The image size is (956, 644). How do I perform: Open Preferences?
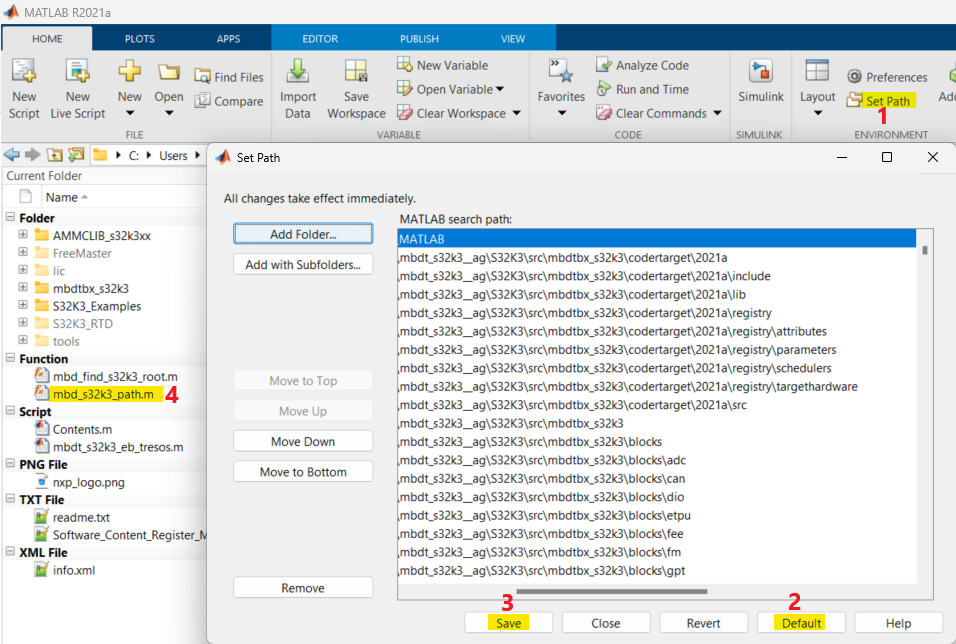tap(887, 77)
